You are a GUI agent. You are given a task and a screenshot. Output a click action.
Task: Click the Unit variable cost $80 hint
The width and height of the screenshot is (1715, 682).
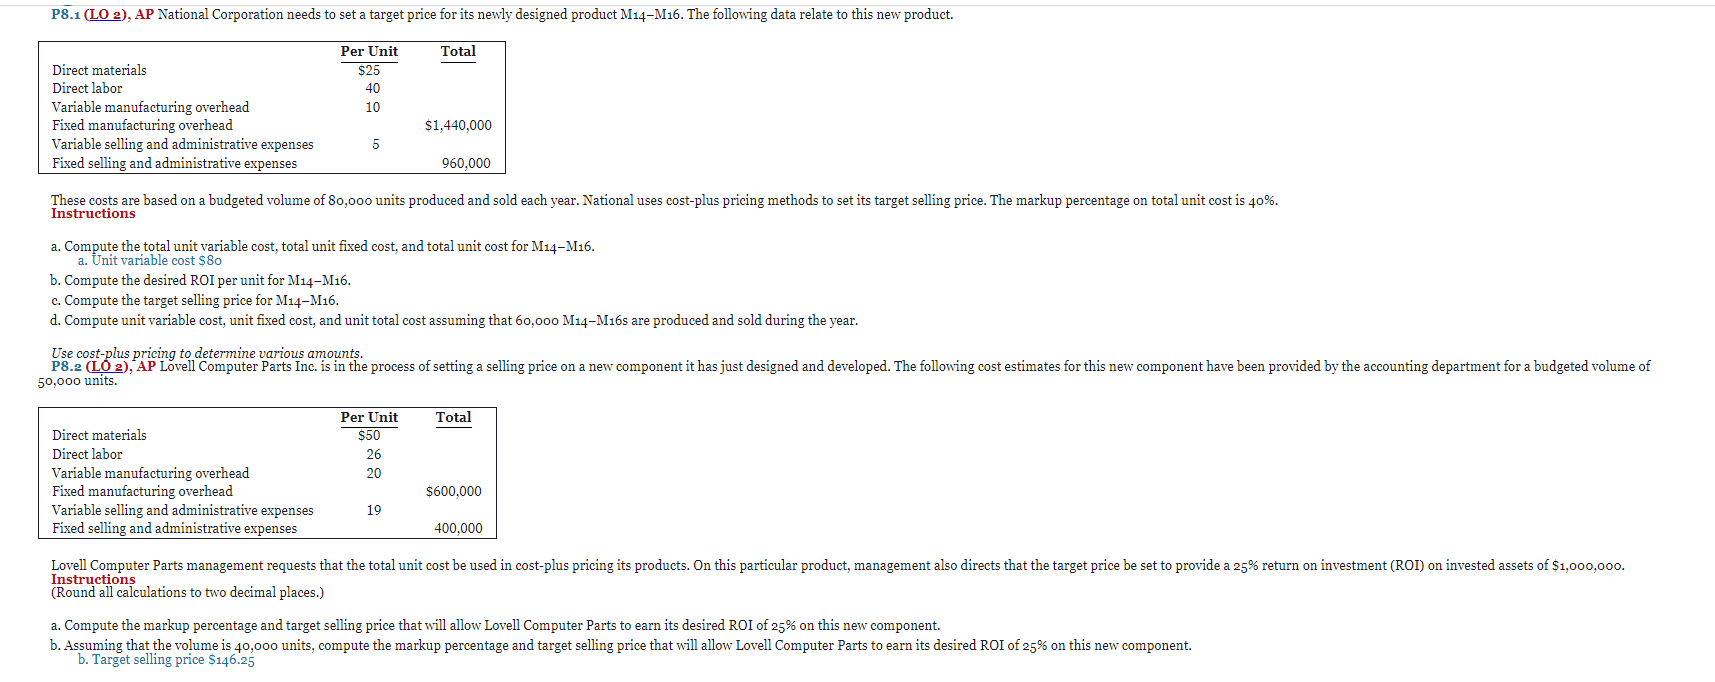(x=150, y=260)
